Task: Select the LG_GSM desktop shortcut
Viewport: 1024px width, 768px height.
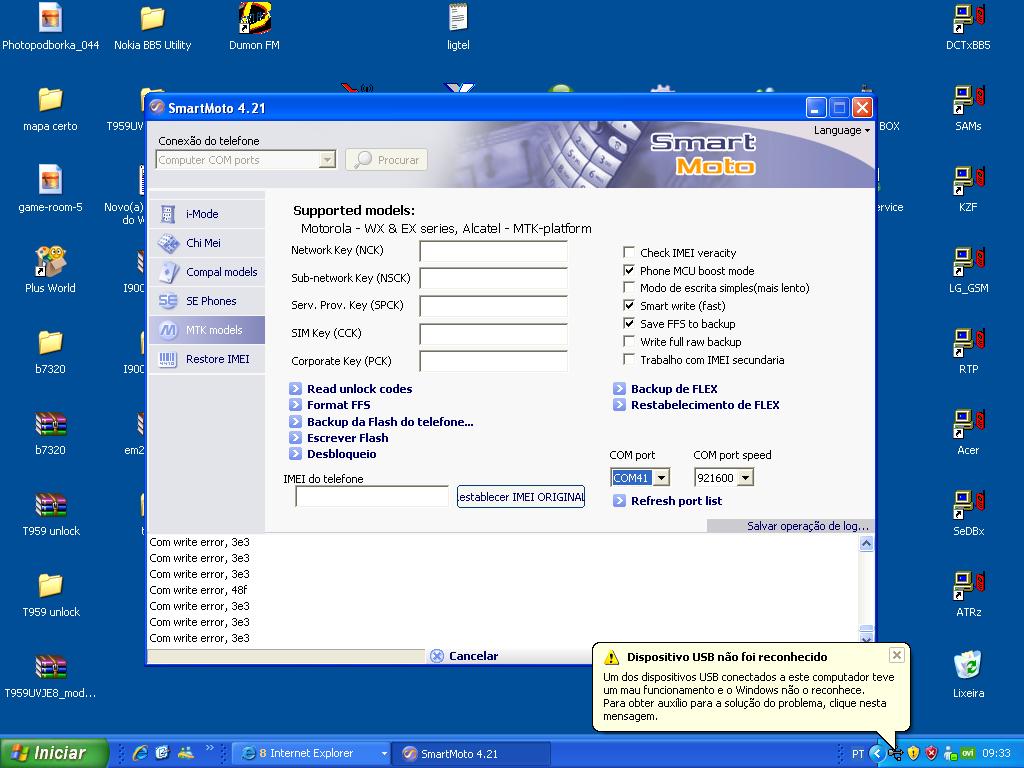Action: (968, 270)
